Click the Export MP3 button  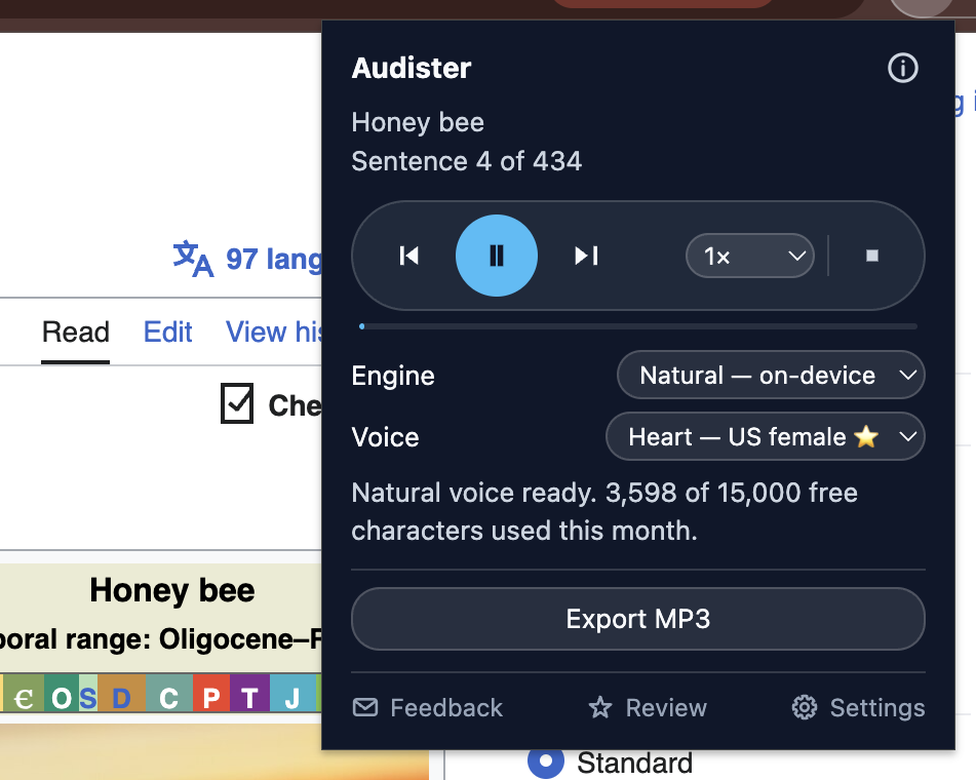pos(638,619)
